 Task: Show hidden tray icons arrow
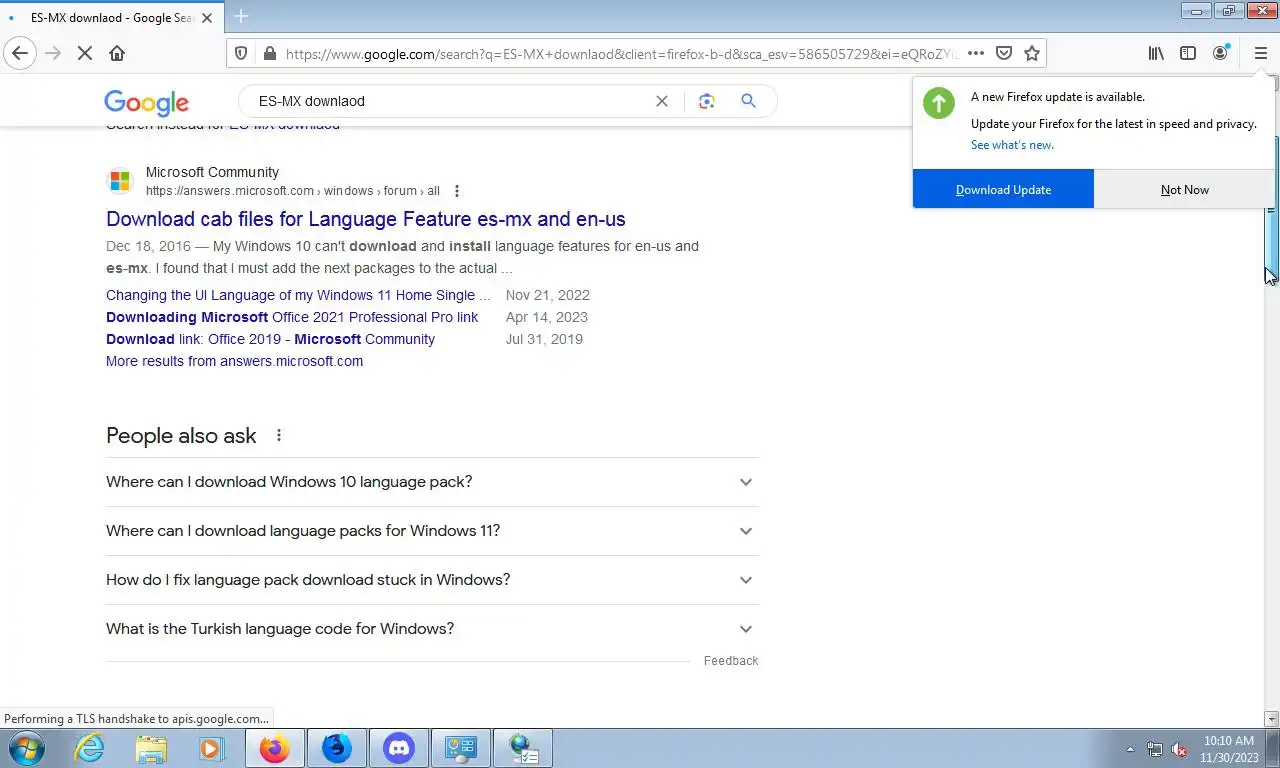1130,749
